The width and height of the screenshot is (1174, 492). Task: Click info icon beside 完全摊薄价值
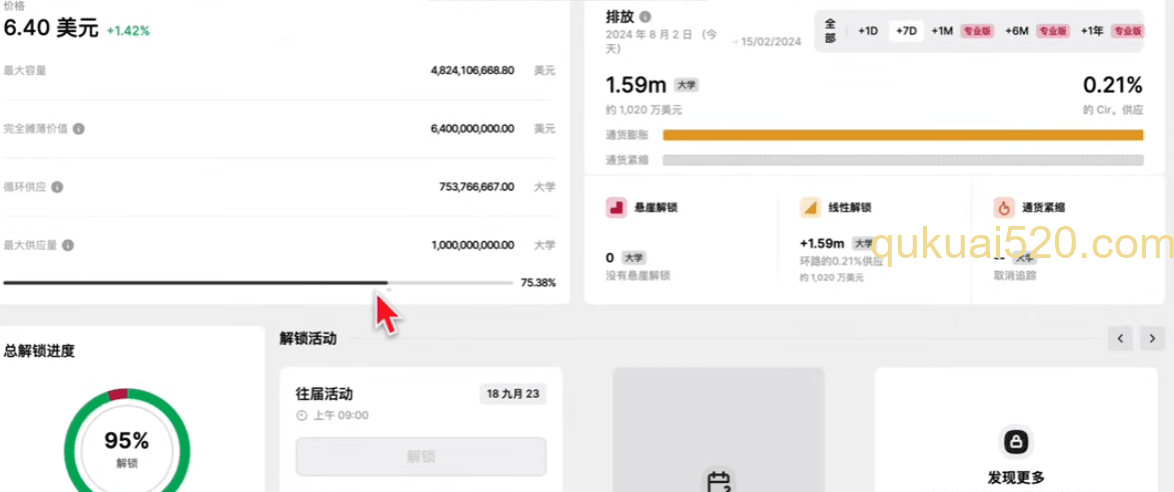point(79,129)
